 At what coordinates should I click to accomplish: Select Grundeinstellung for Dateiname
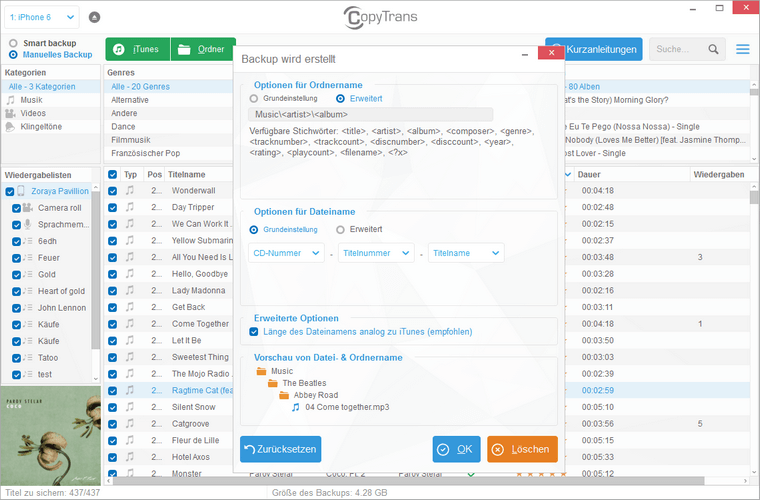pos(253,230)
